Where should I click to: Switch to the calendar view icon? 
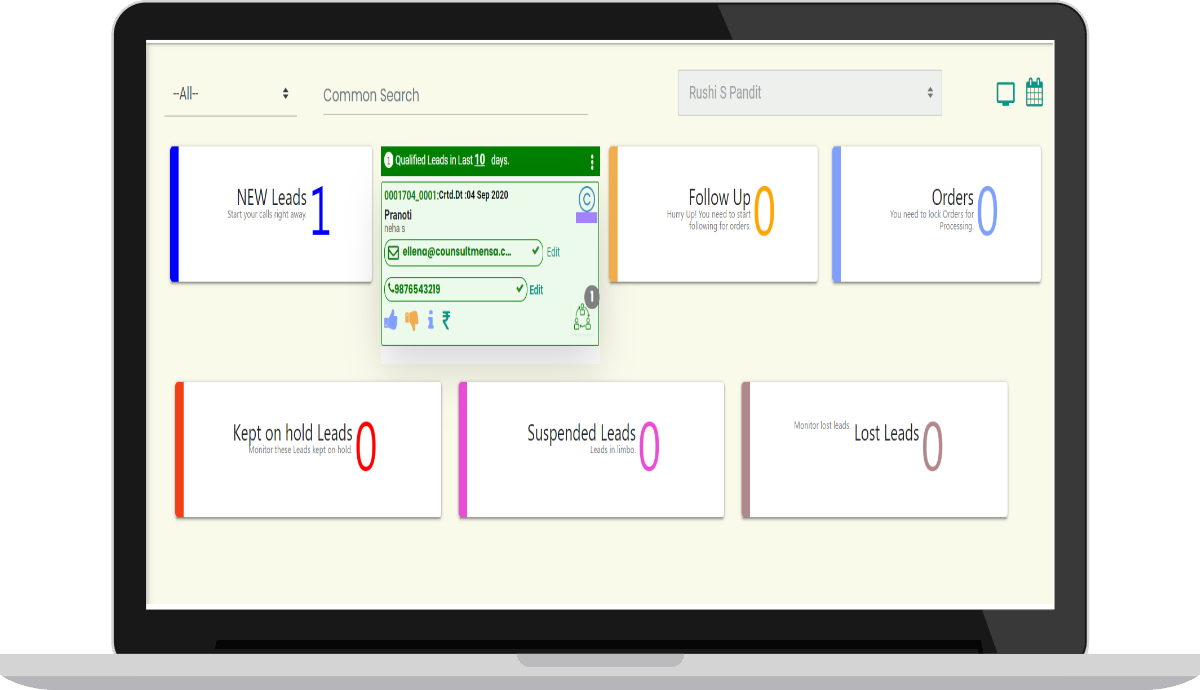click(x=1034, y=93)
